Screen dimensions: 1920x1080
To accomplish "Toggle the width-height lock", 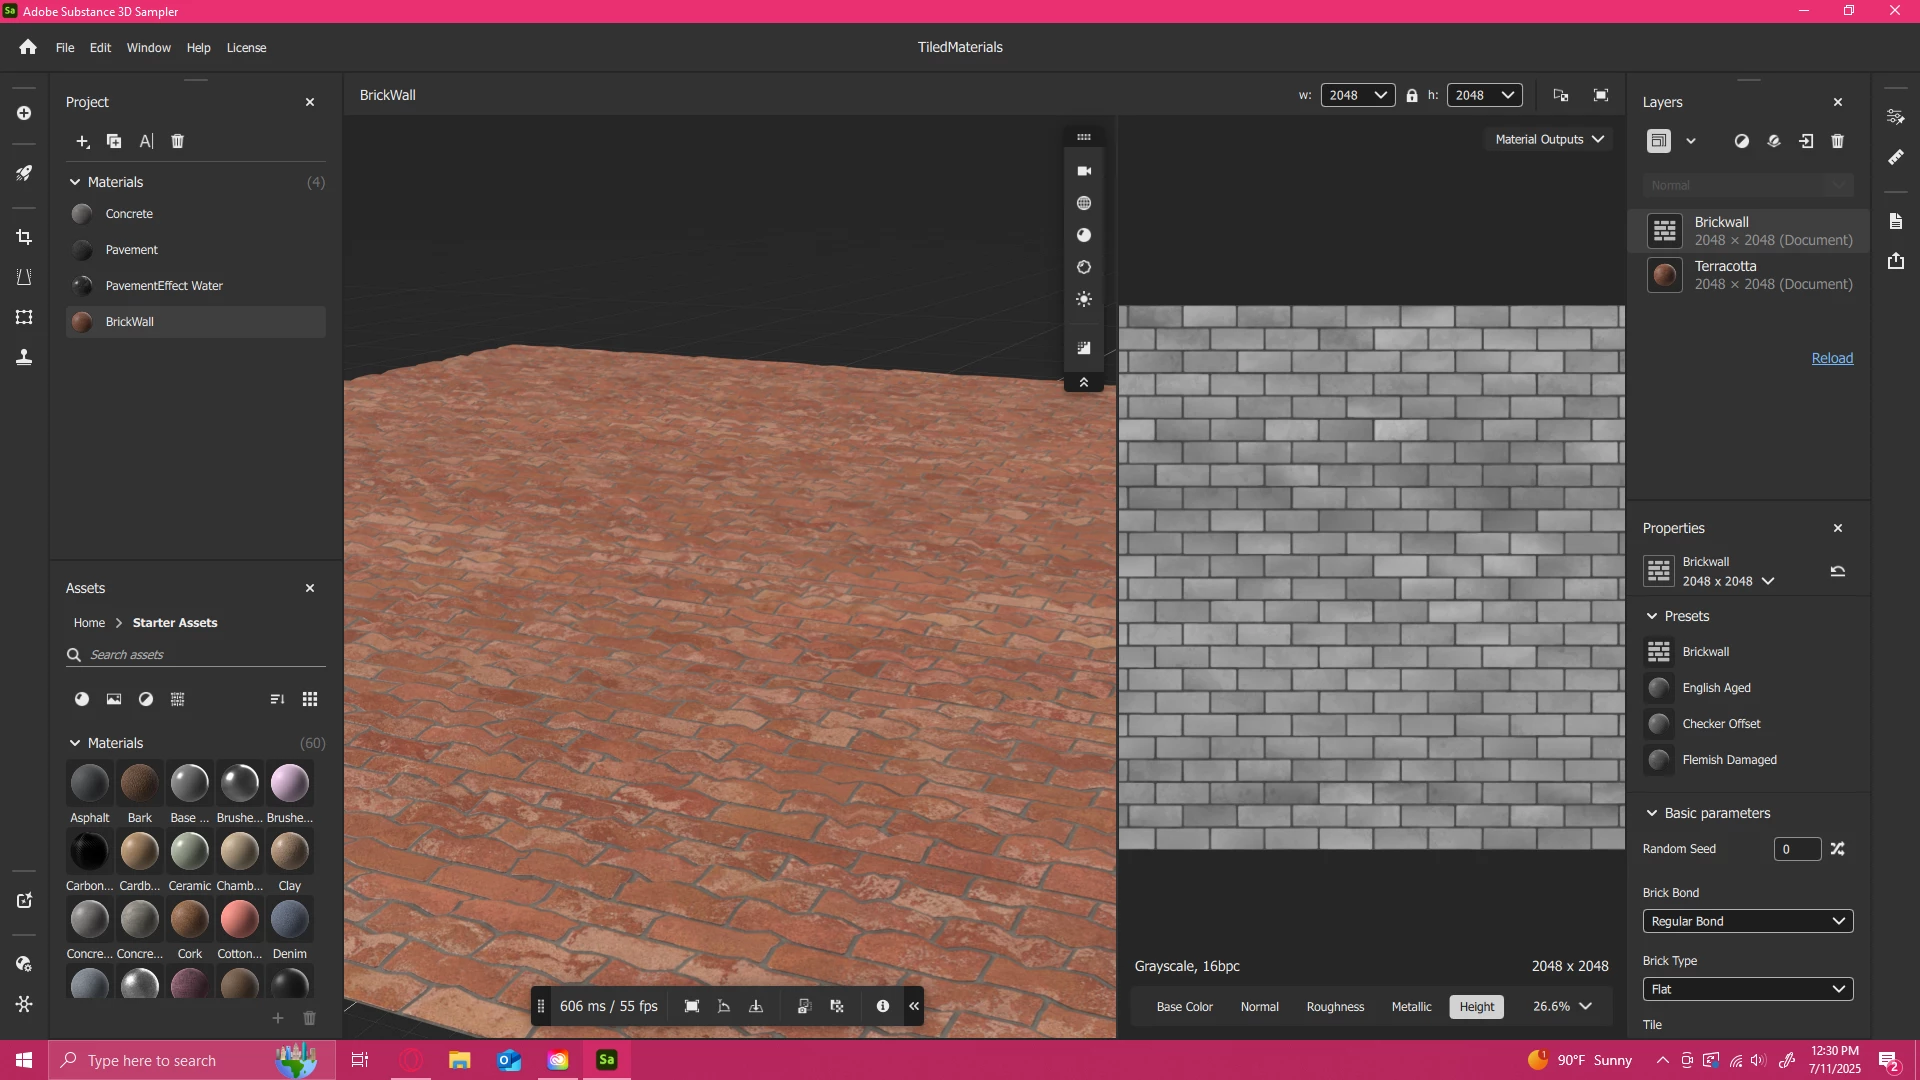I will tap(1411, 95).
